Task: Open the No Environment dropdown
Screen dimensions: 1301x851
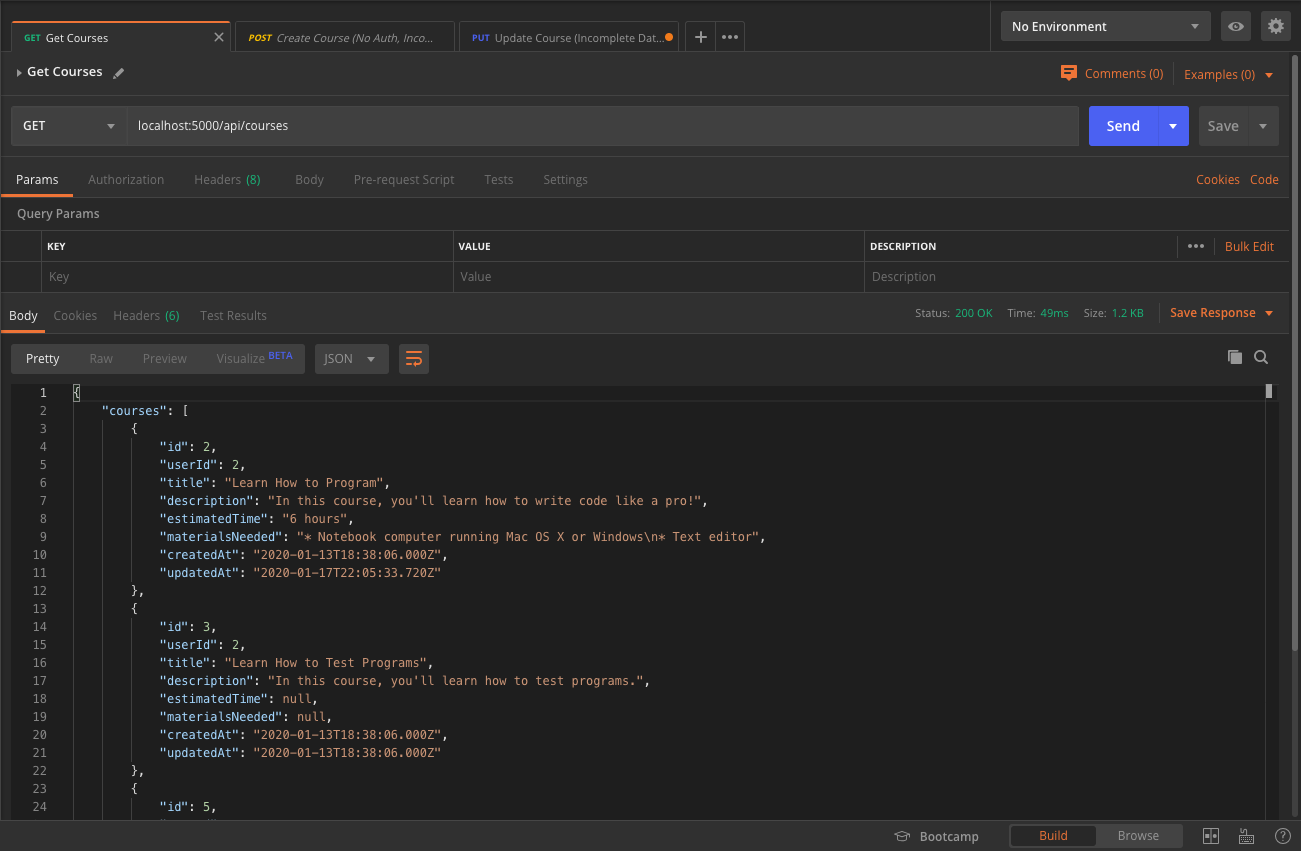Action: pos(1105,26)
